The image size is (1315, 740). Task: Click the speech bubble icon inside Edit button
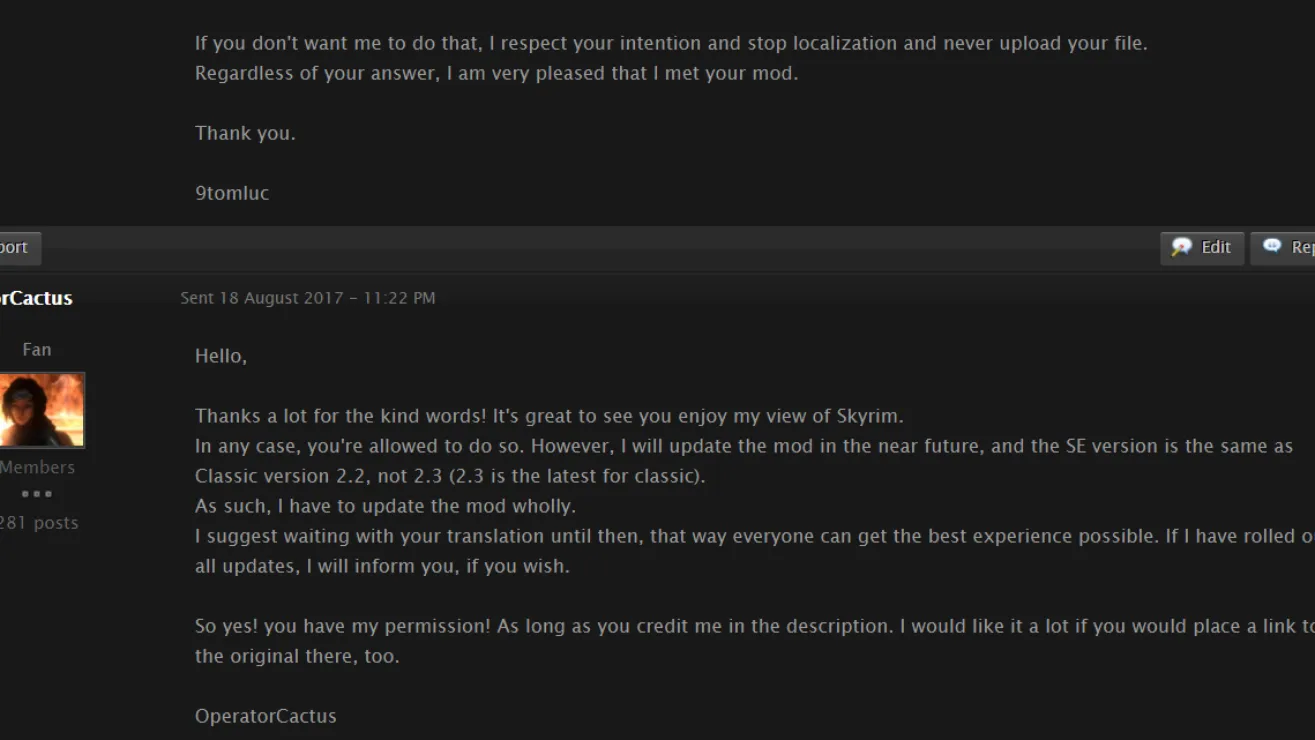coord(1181,247)
